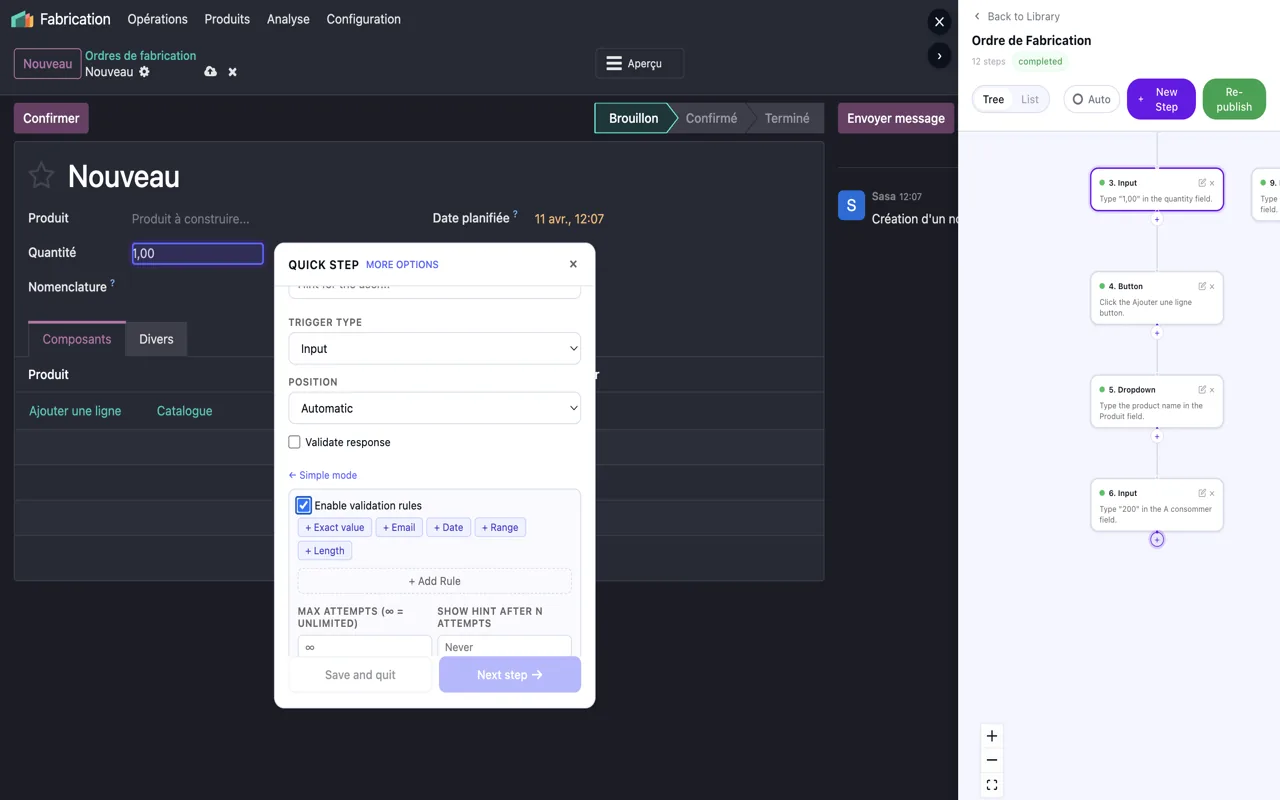Screen dimensions: 1280x800
Task: Open the Aperçu menu button
Action: click(640, 63)
